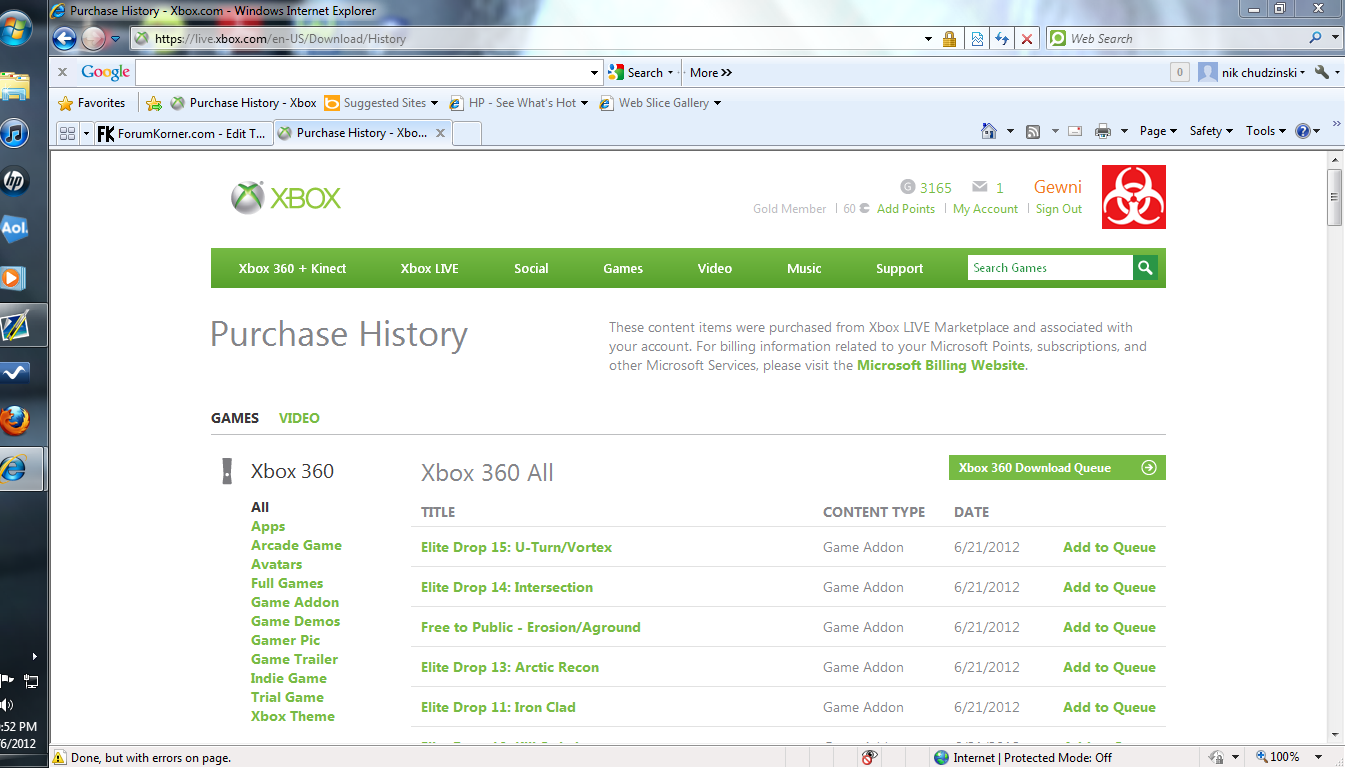Switch to the VIDEO purchase tab
This screenshot has width=1345, height=768.
click(299, 418)
